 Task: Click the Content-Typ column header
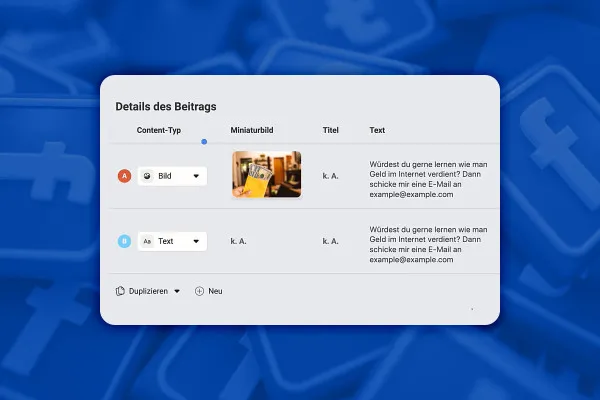coord(159,130)
